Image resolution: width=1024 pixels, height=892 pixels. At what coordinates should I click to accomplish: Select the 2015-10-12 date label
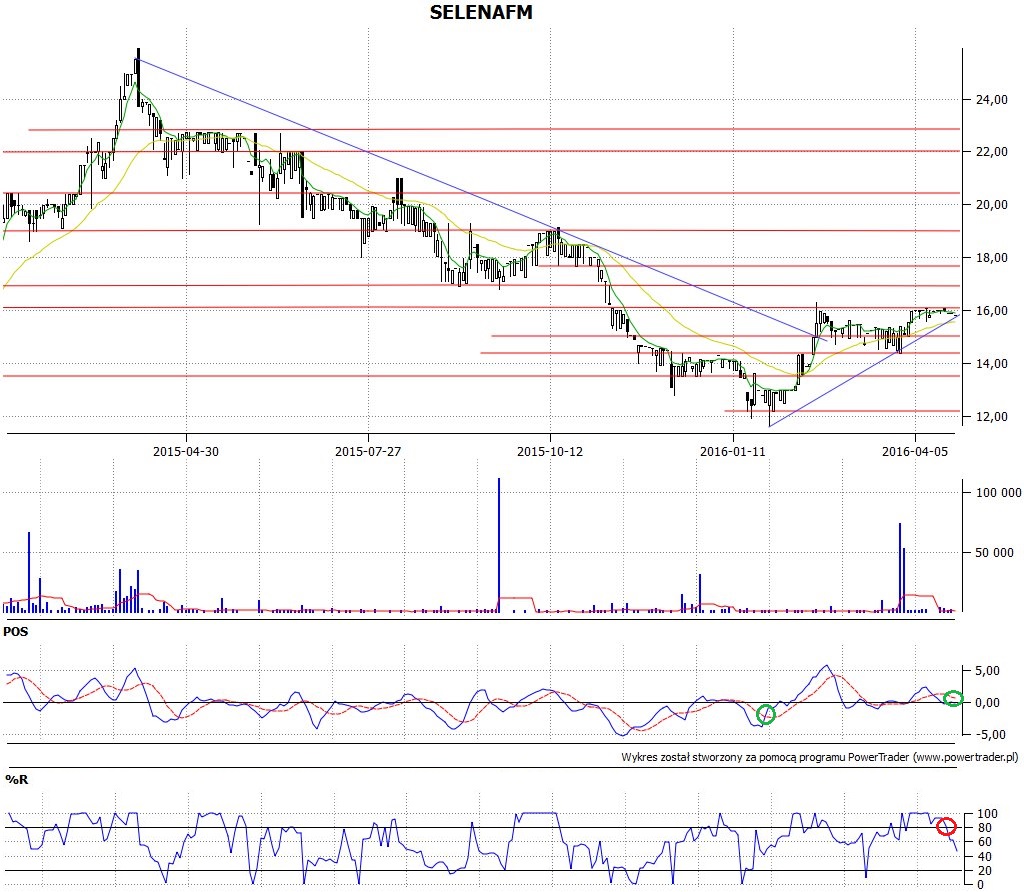tap(550, 451)
